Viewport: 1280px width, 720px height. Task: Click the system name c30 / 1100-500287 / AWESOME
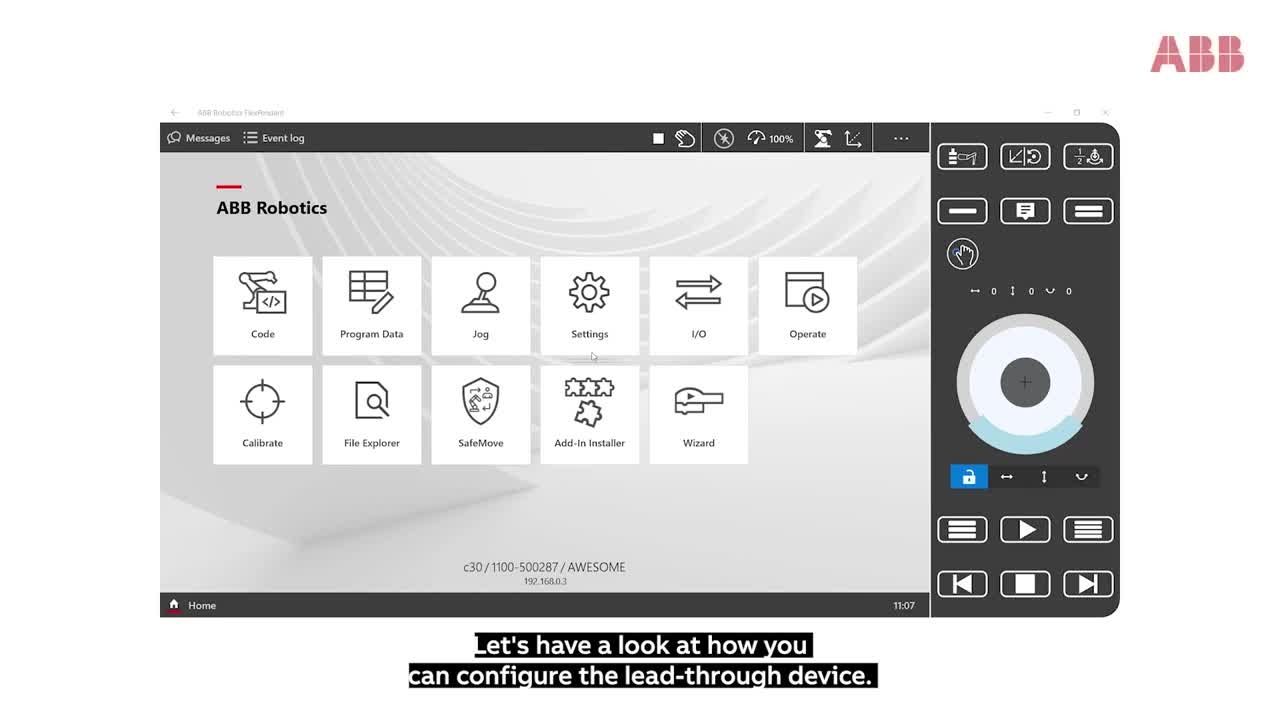(544, 567)
